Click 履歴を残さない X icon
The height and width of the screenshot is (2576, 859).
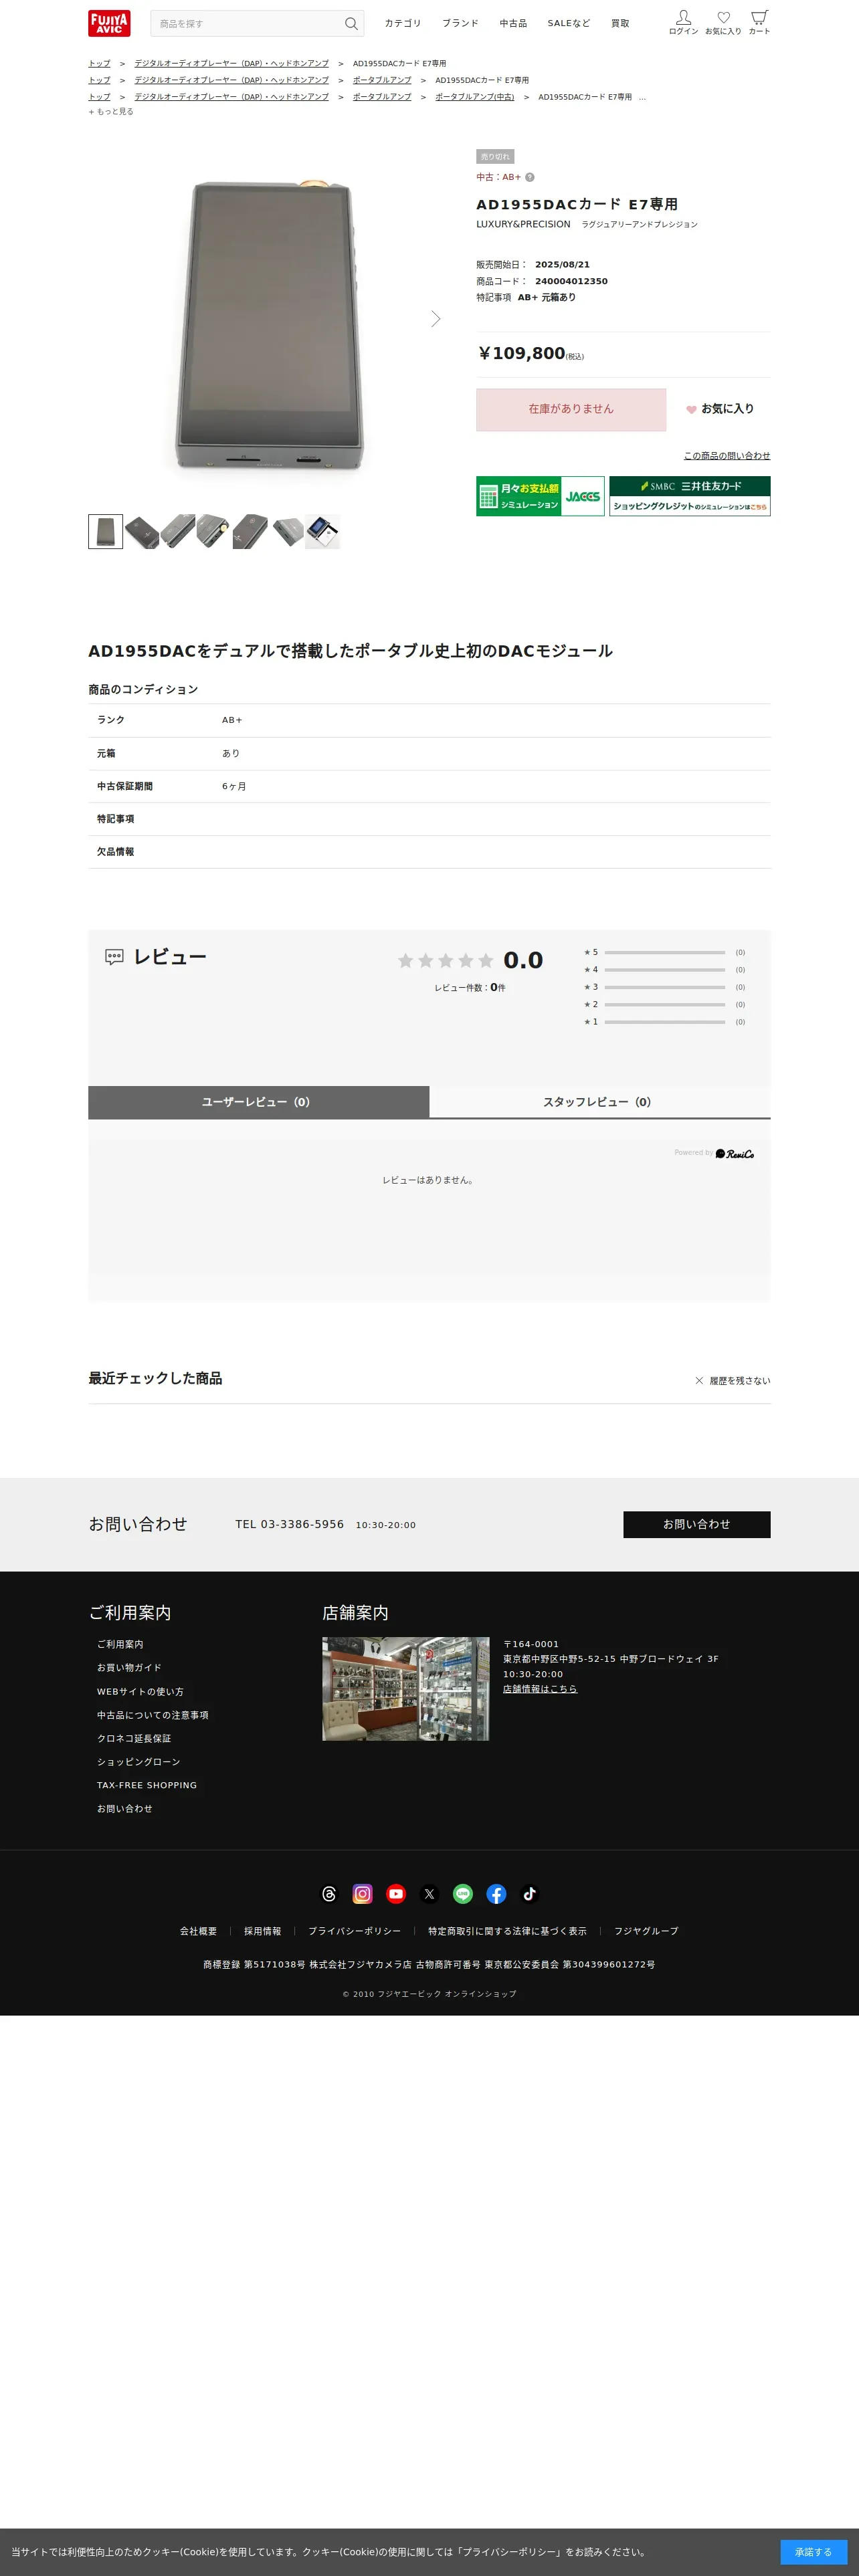pyautogui.click(x=699, y=1380)
